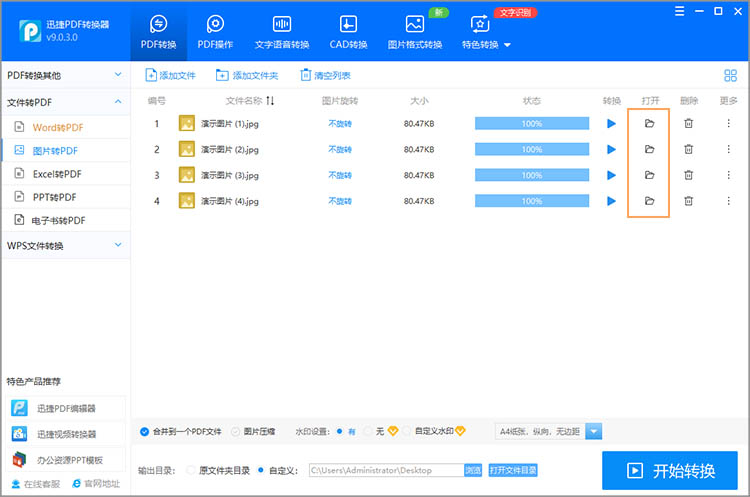The image size is (750, 497).
Task: Expand the WPS文件转换 section
Action: [65, 245]
